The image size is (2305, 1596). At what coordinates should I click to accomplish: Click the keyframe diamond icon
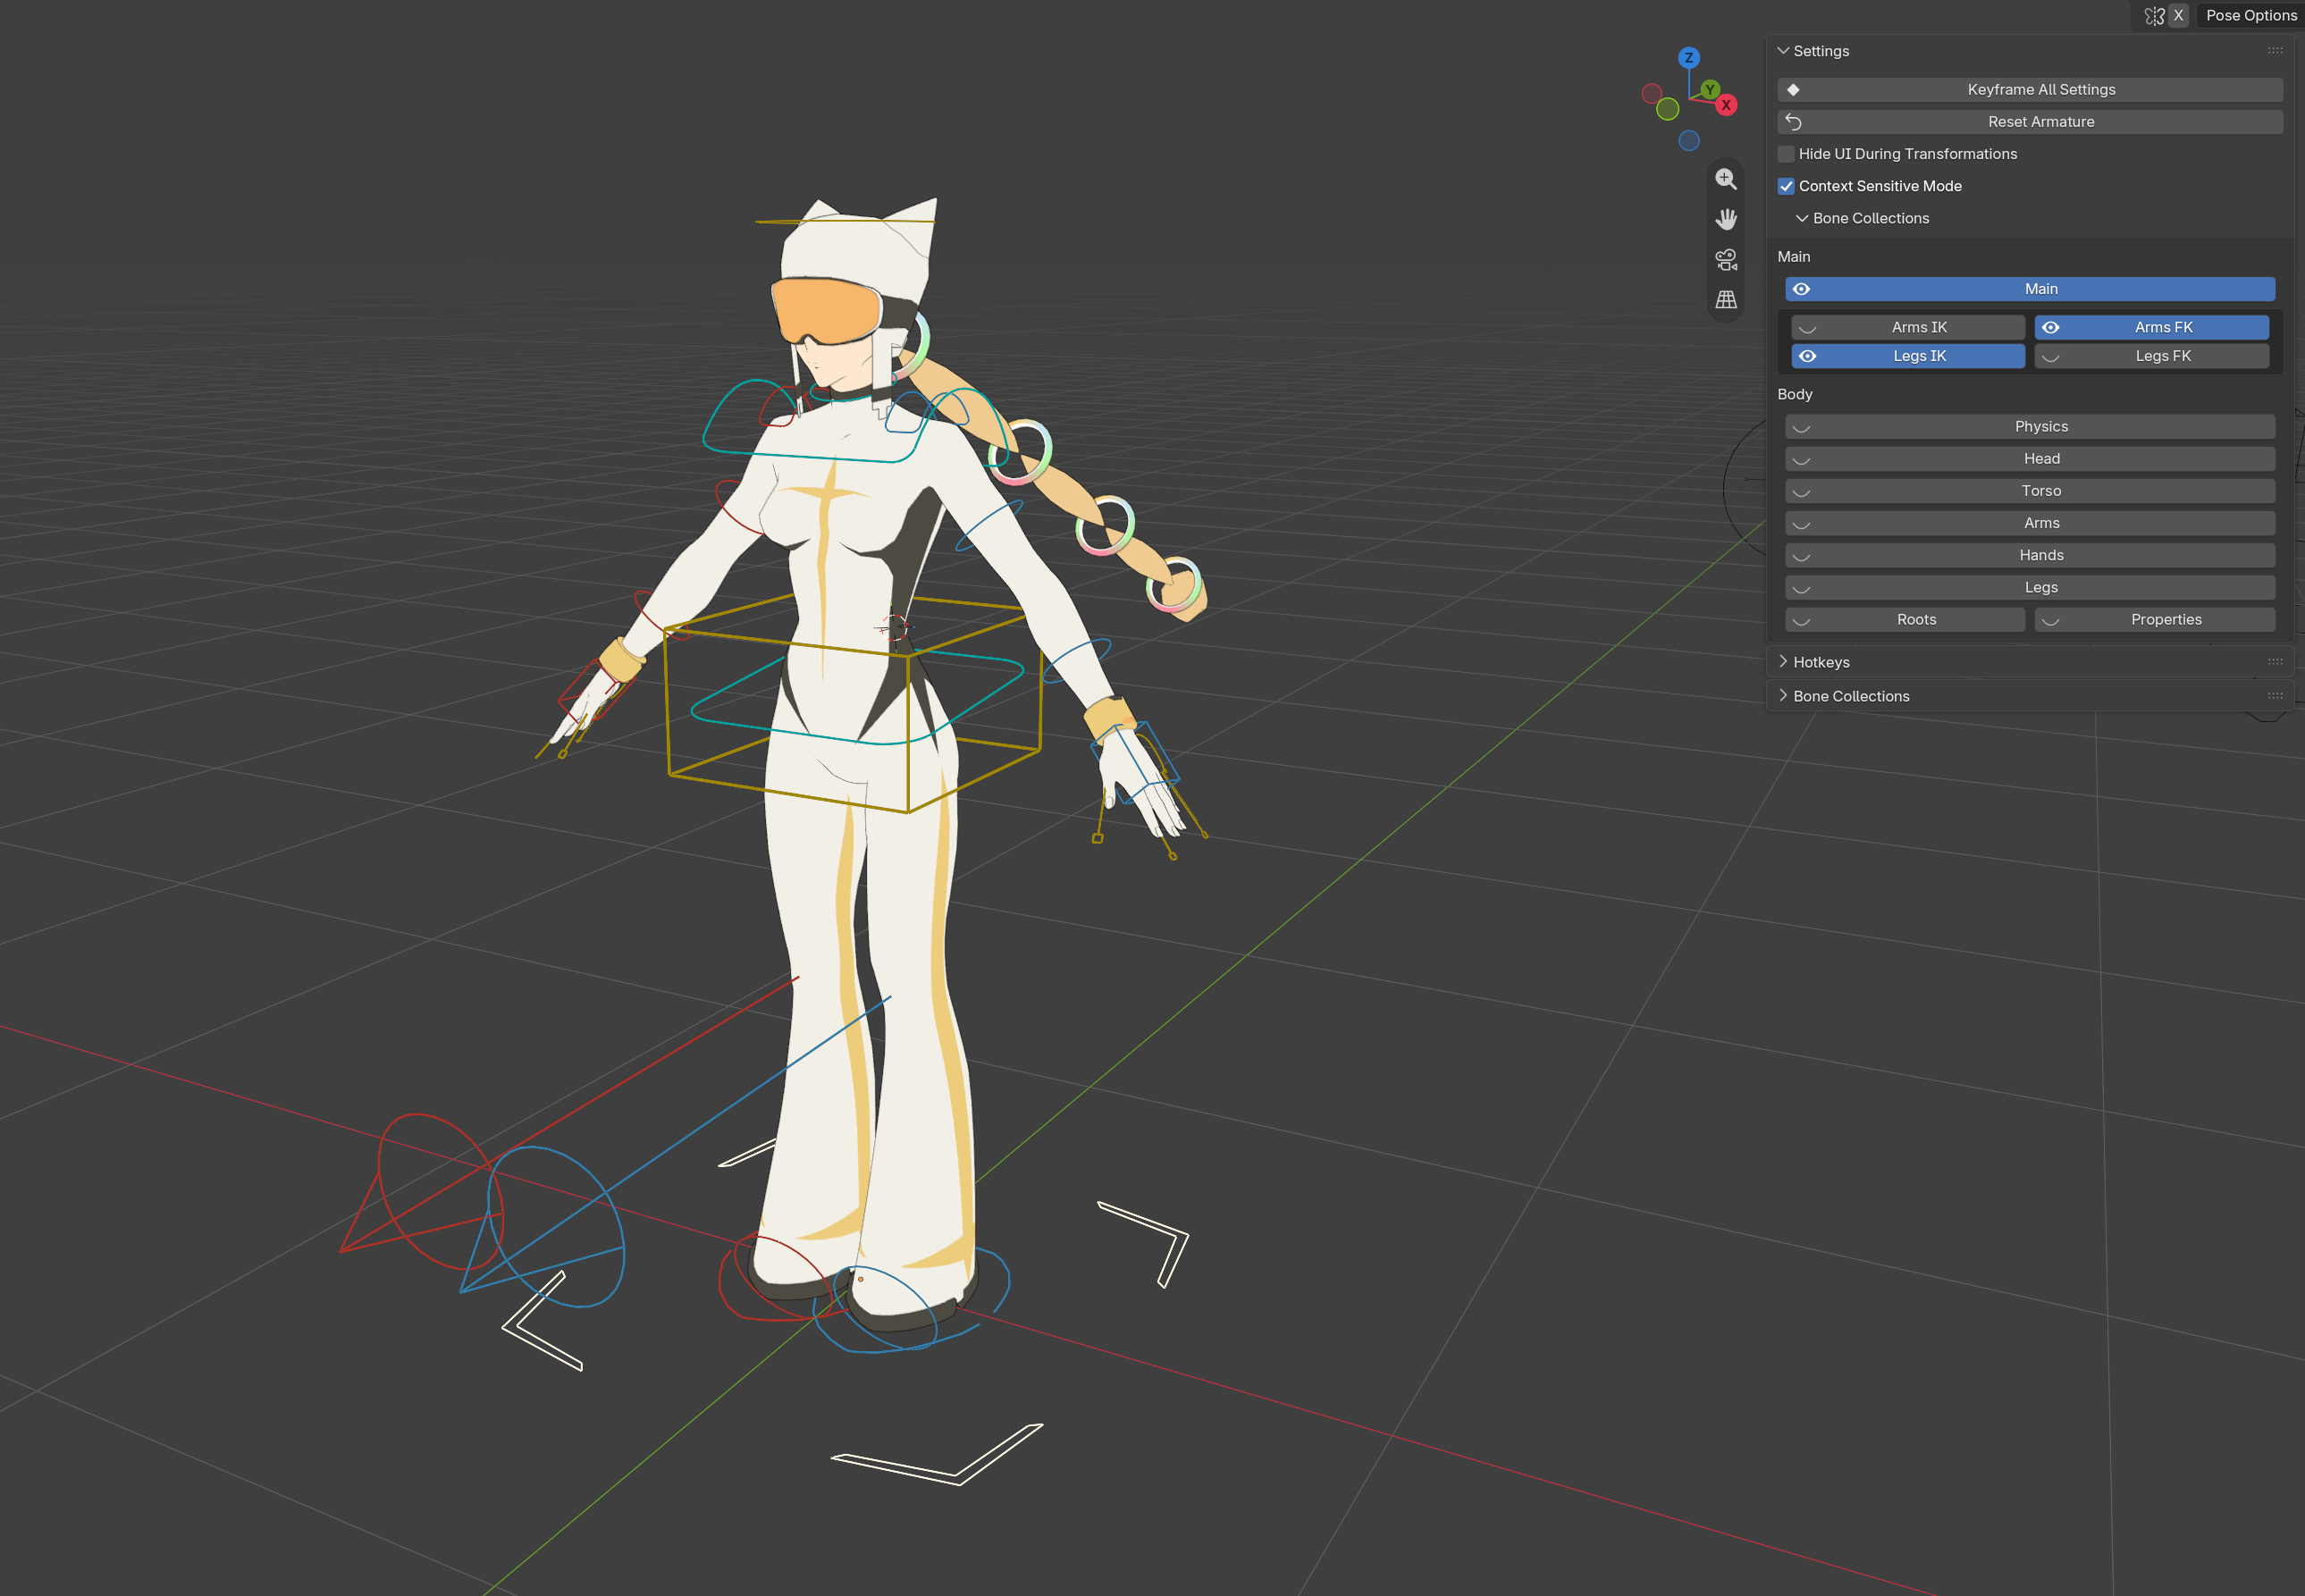coord(1793,90)
